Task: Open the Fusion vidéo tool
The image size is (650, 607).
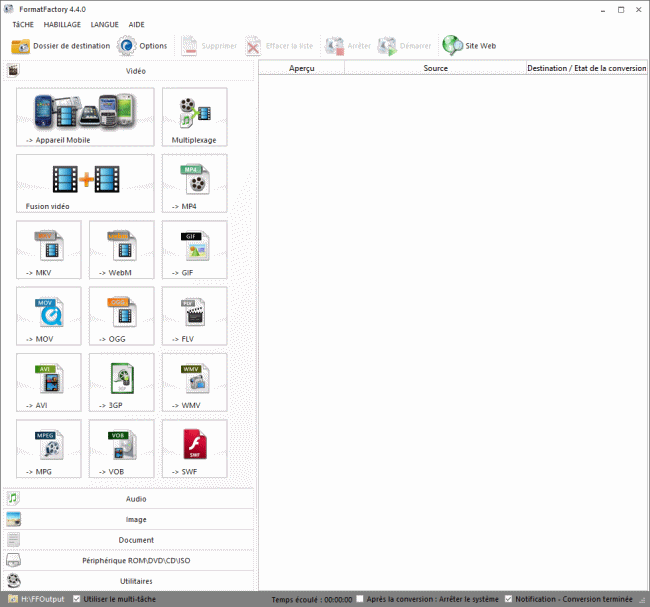Action: [85, 183]
